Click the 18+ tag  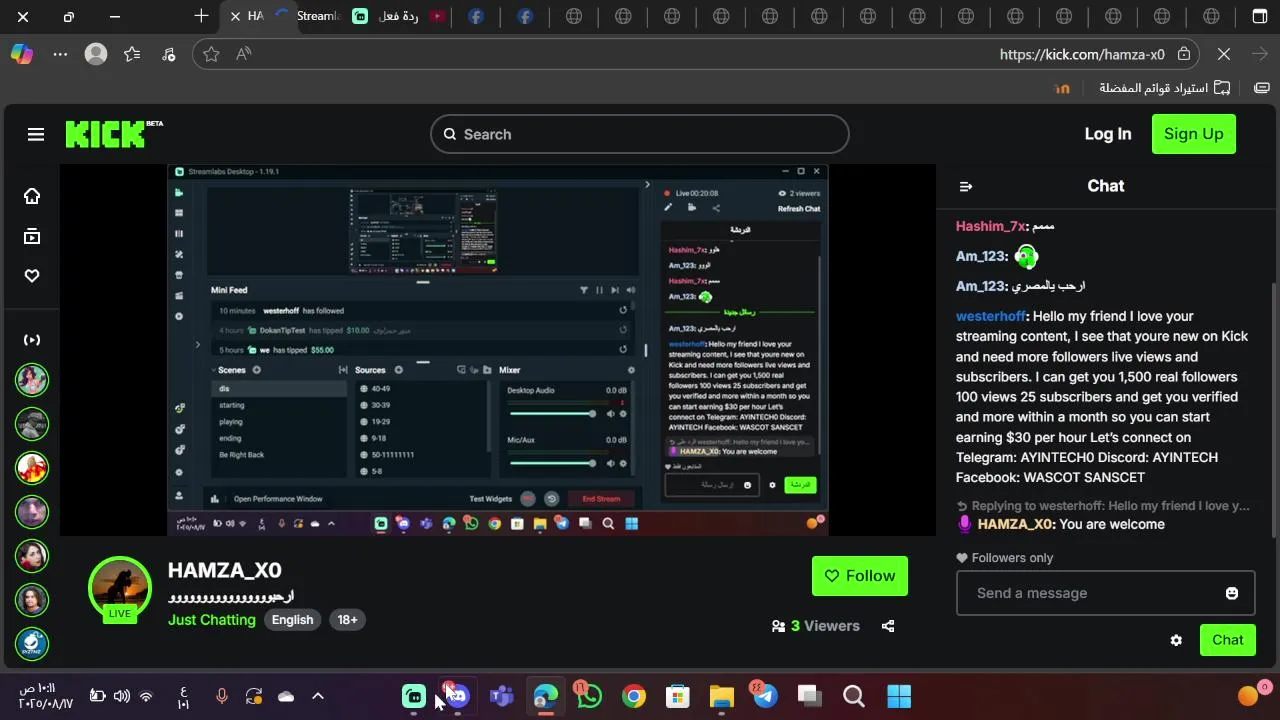coord(347,620)
